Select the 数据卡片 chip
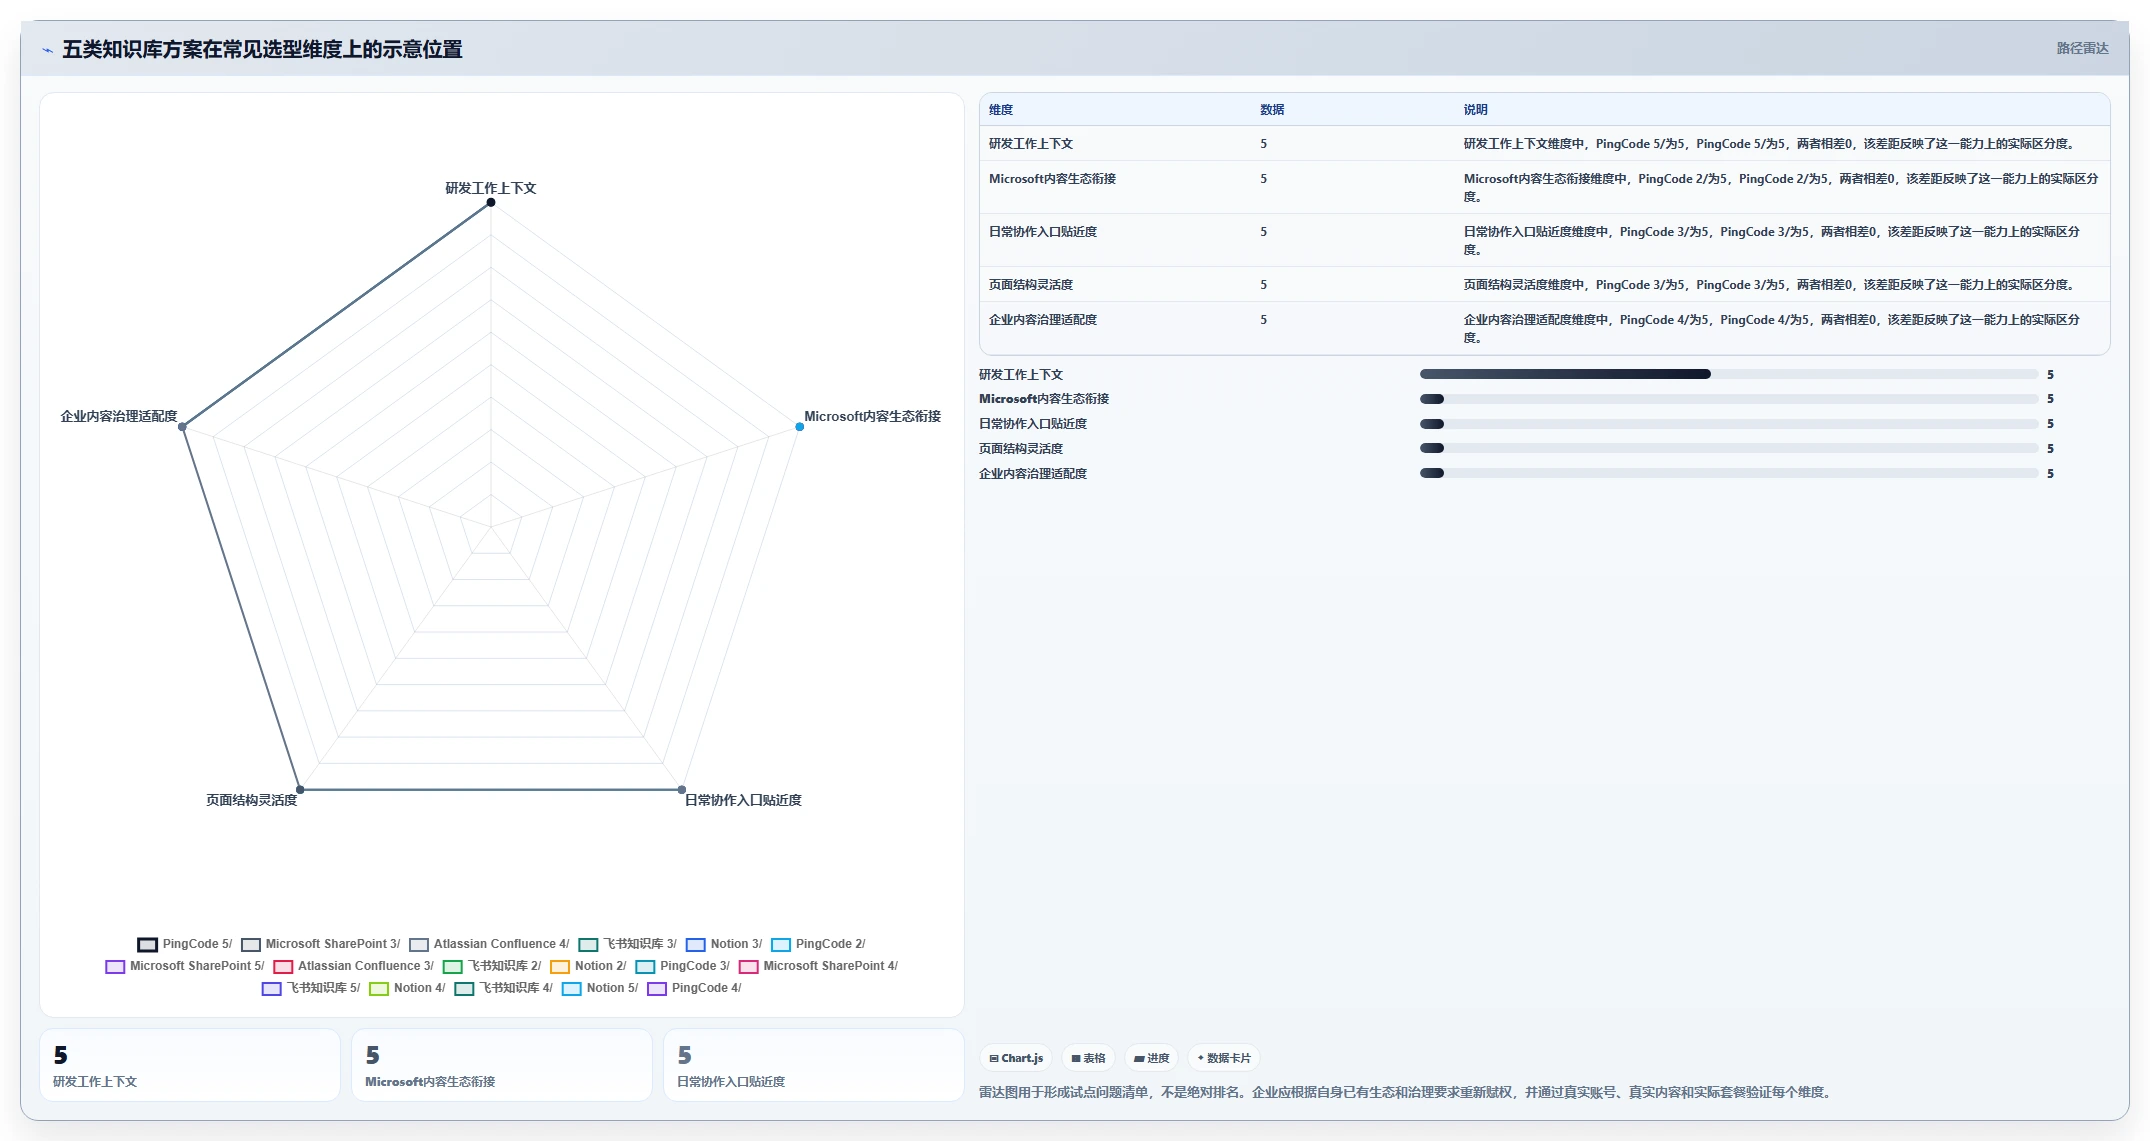The width and height of the screenshot is (2150, 1141). tap(1224, 1058)
